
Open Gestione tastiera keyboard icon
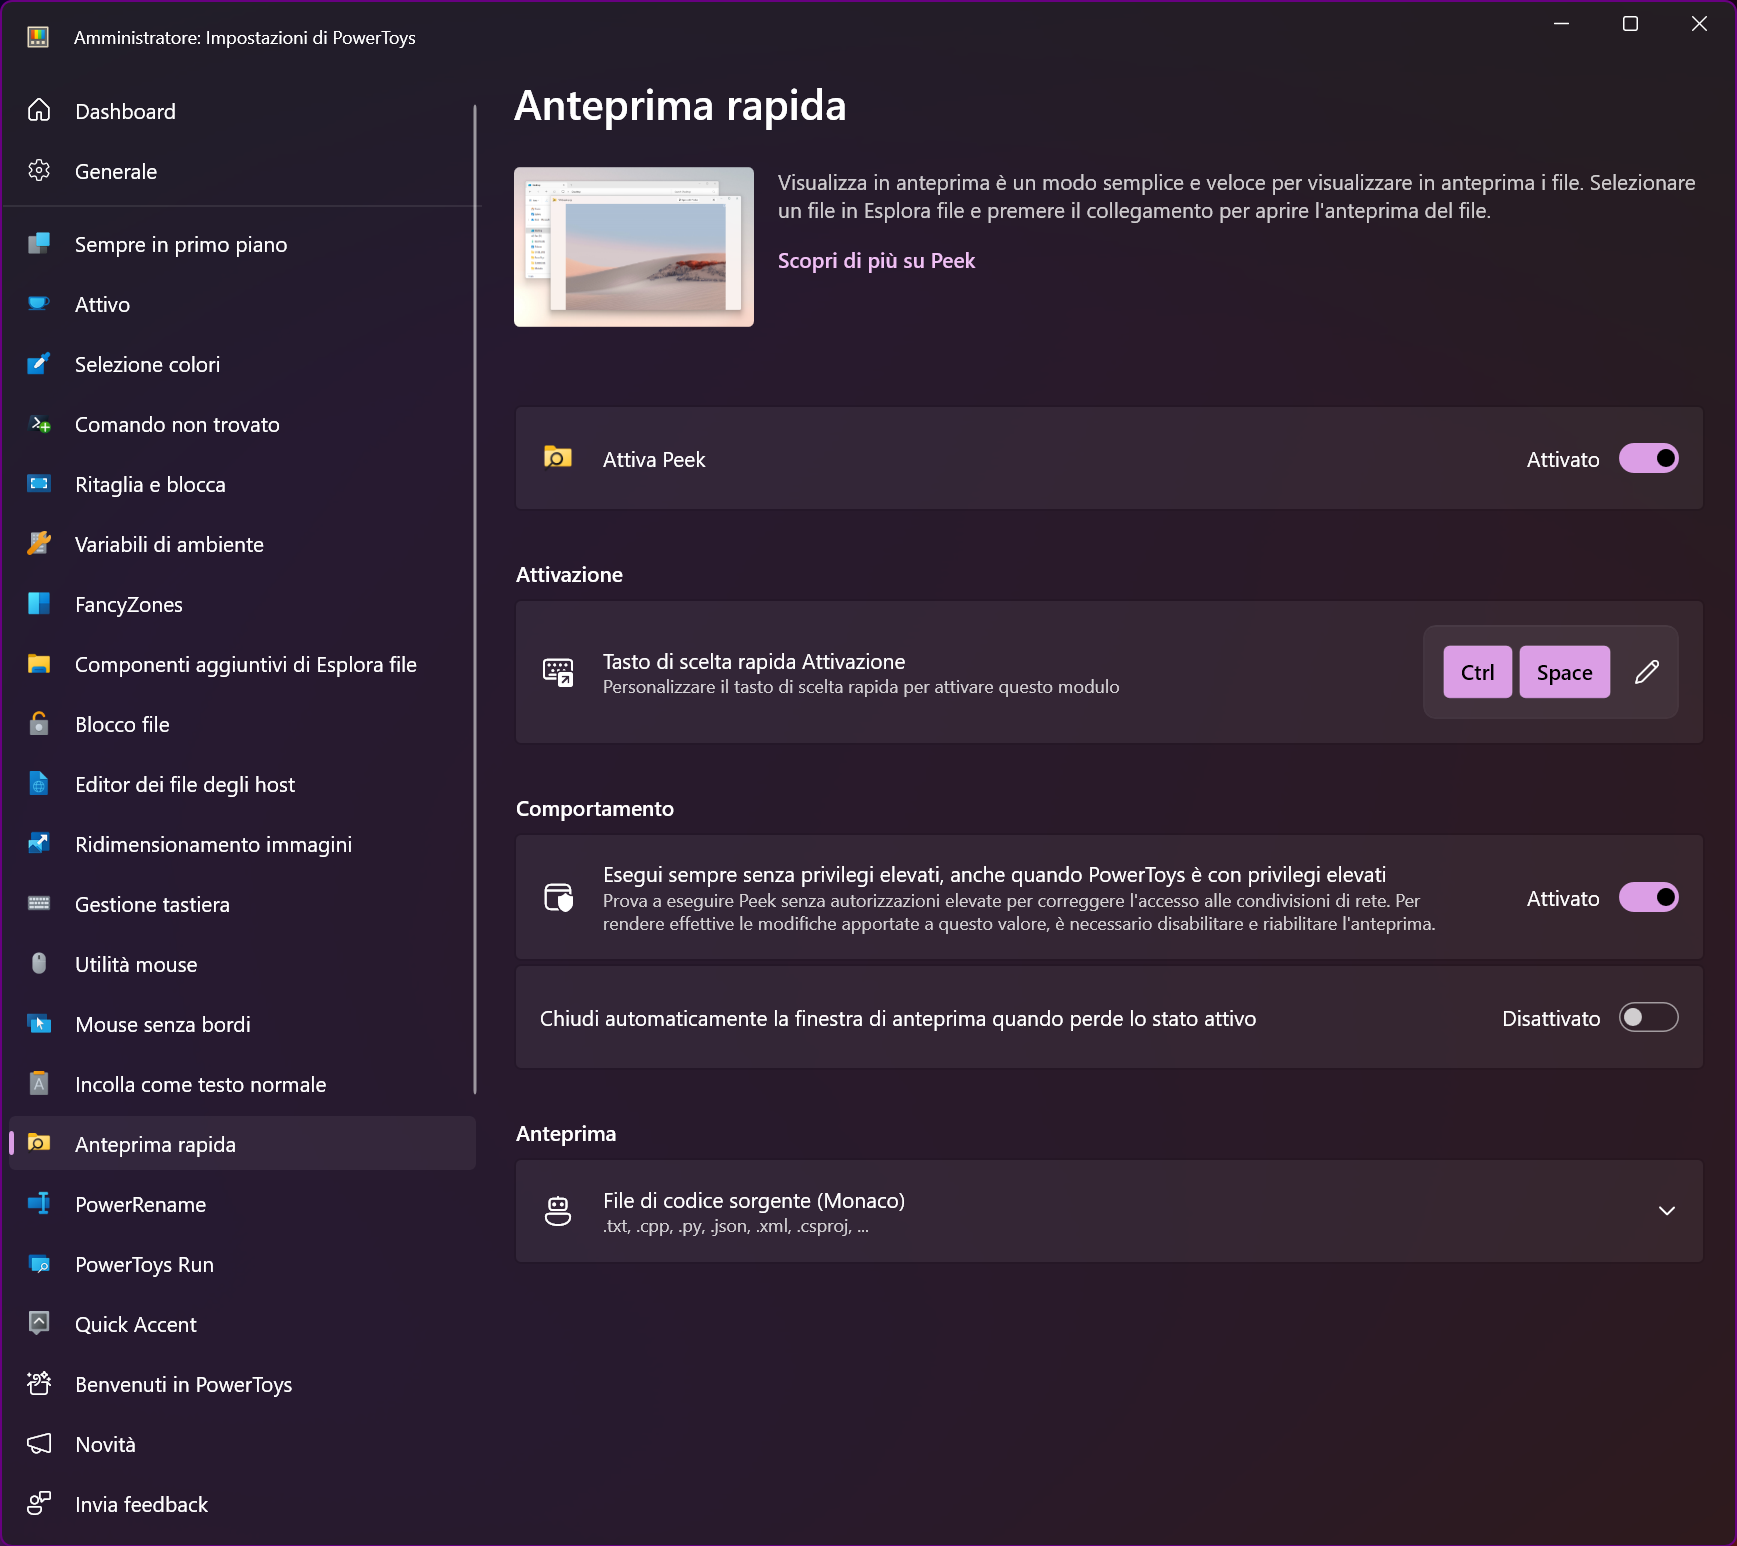[x=39, y=904]
